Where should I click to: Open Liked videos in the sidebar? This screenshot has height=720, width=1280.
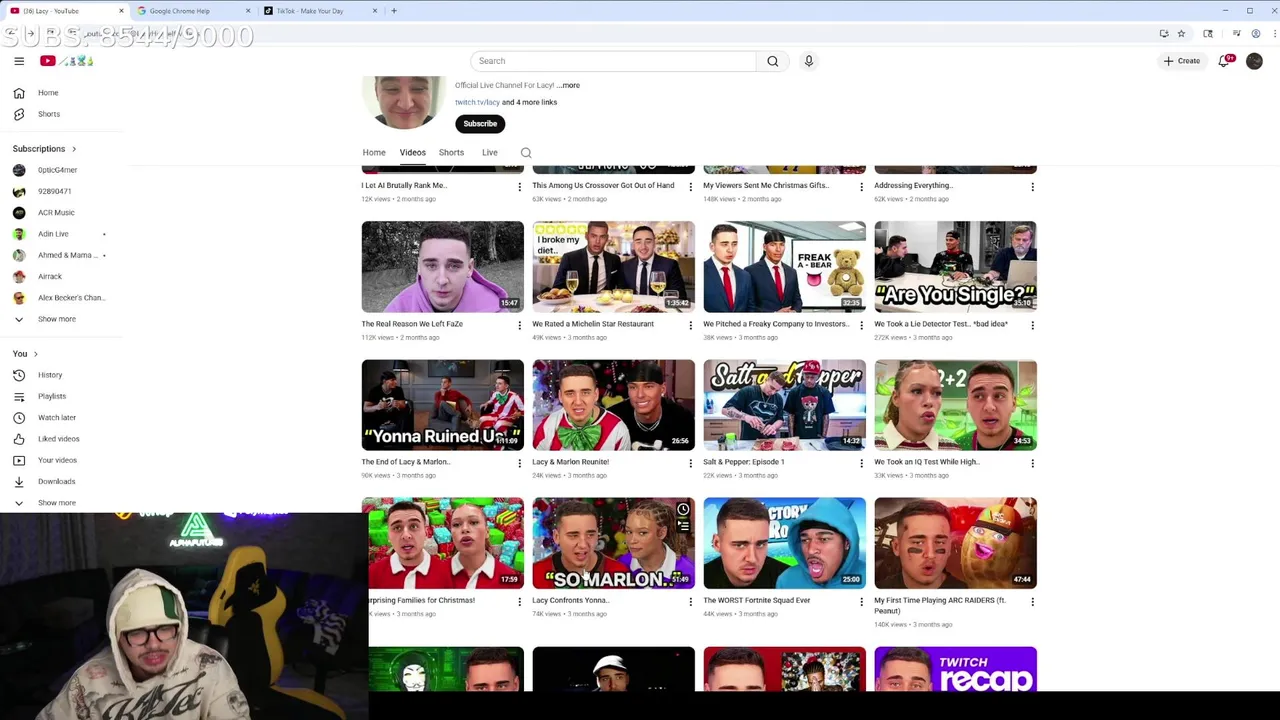(58, 439)
